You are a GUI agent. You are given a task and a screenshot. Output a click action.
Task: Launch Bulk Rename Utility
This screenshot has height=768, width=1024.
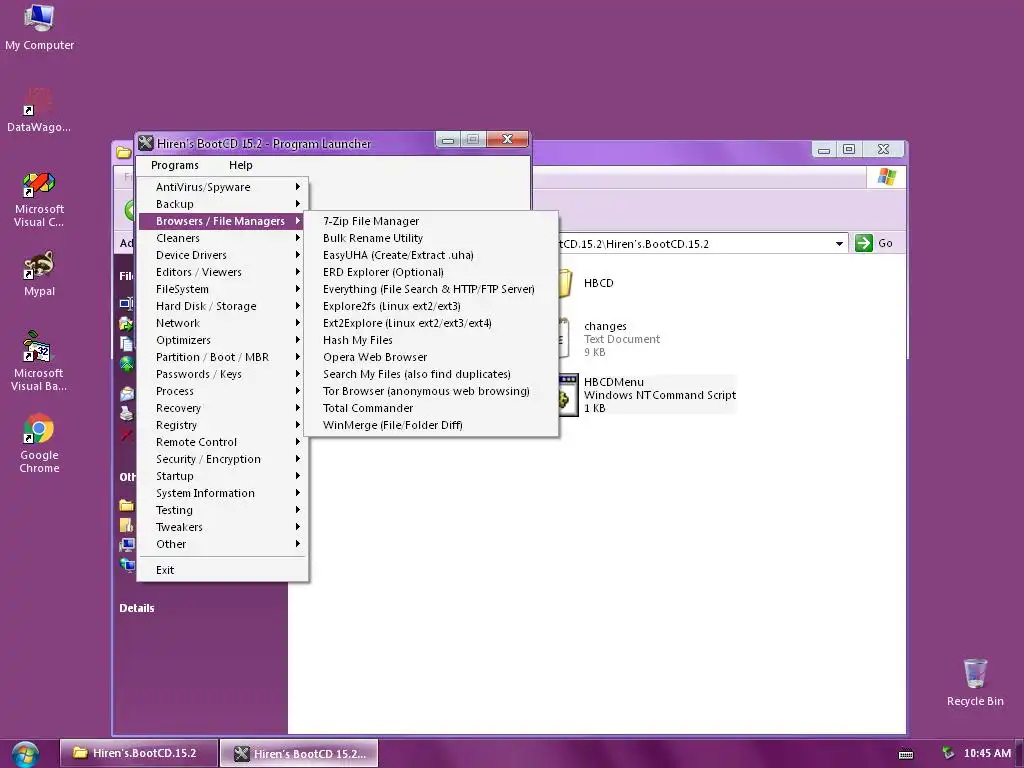click(x=431, y=238)
